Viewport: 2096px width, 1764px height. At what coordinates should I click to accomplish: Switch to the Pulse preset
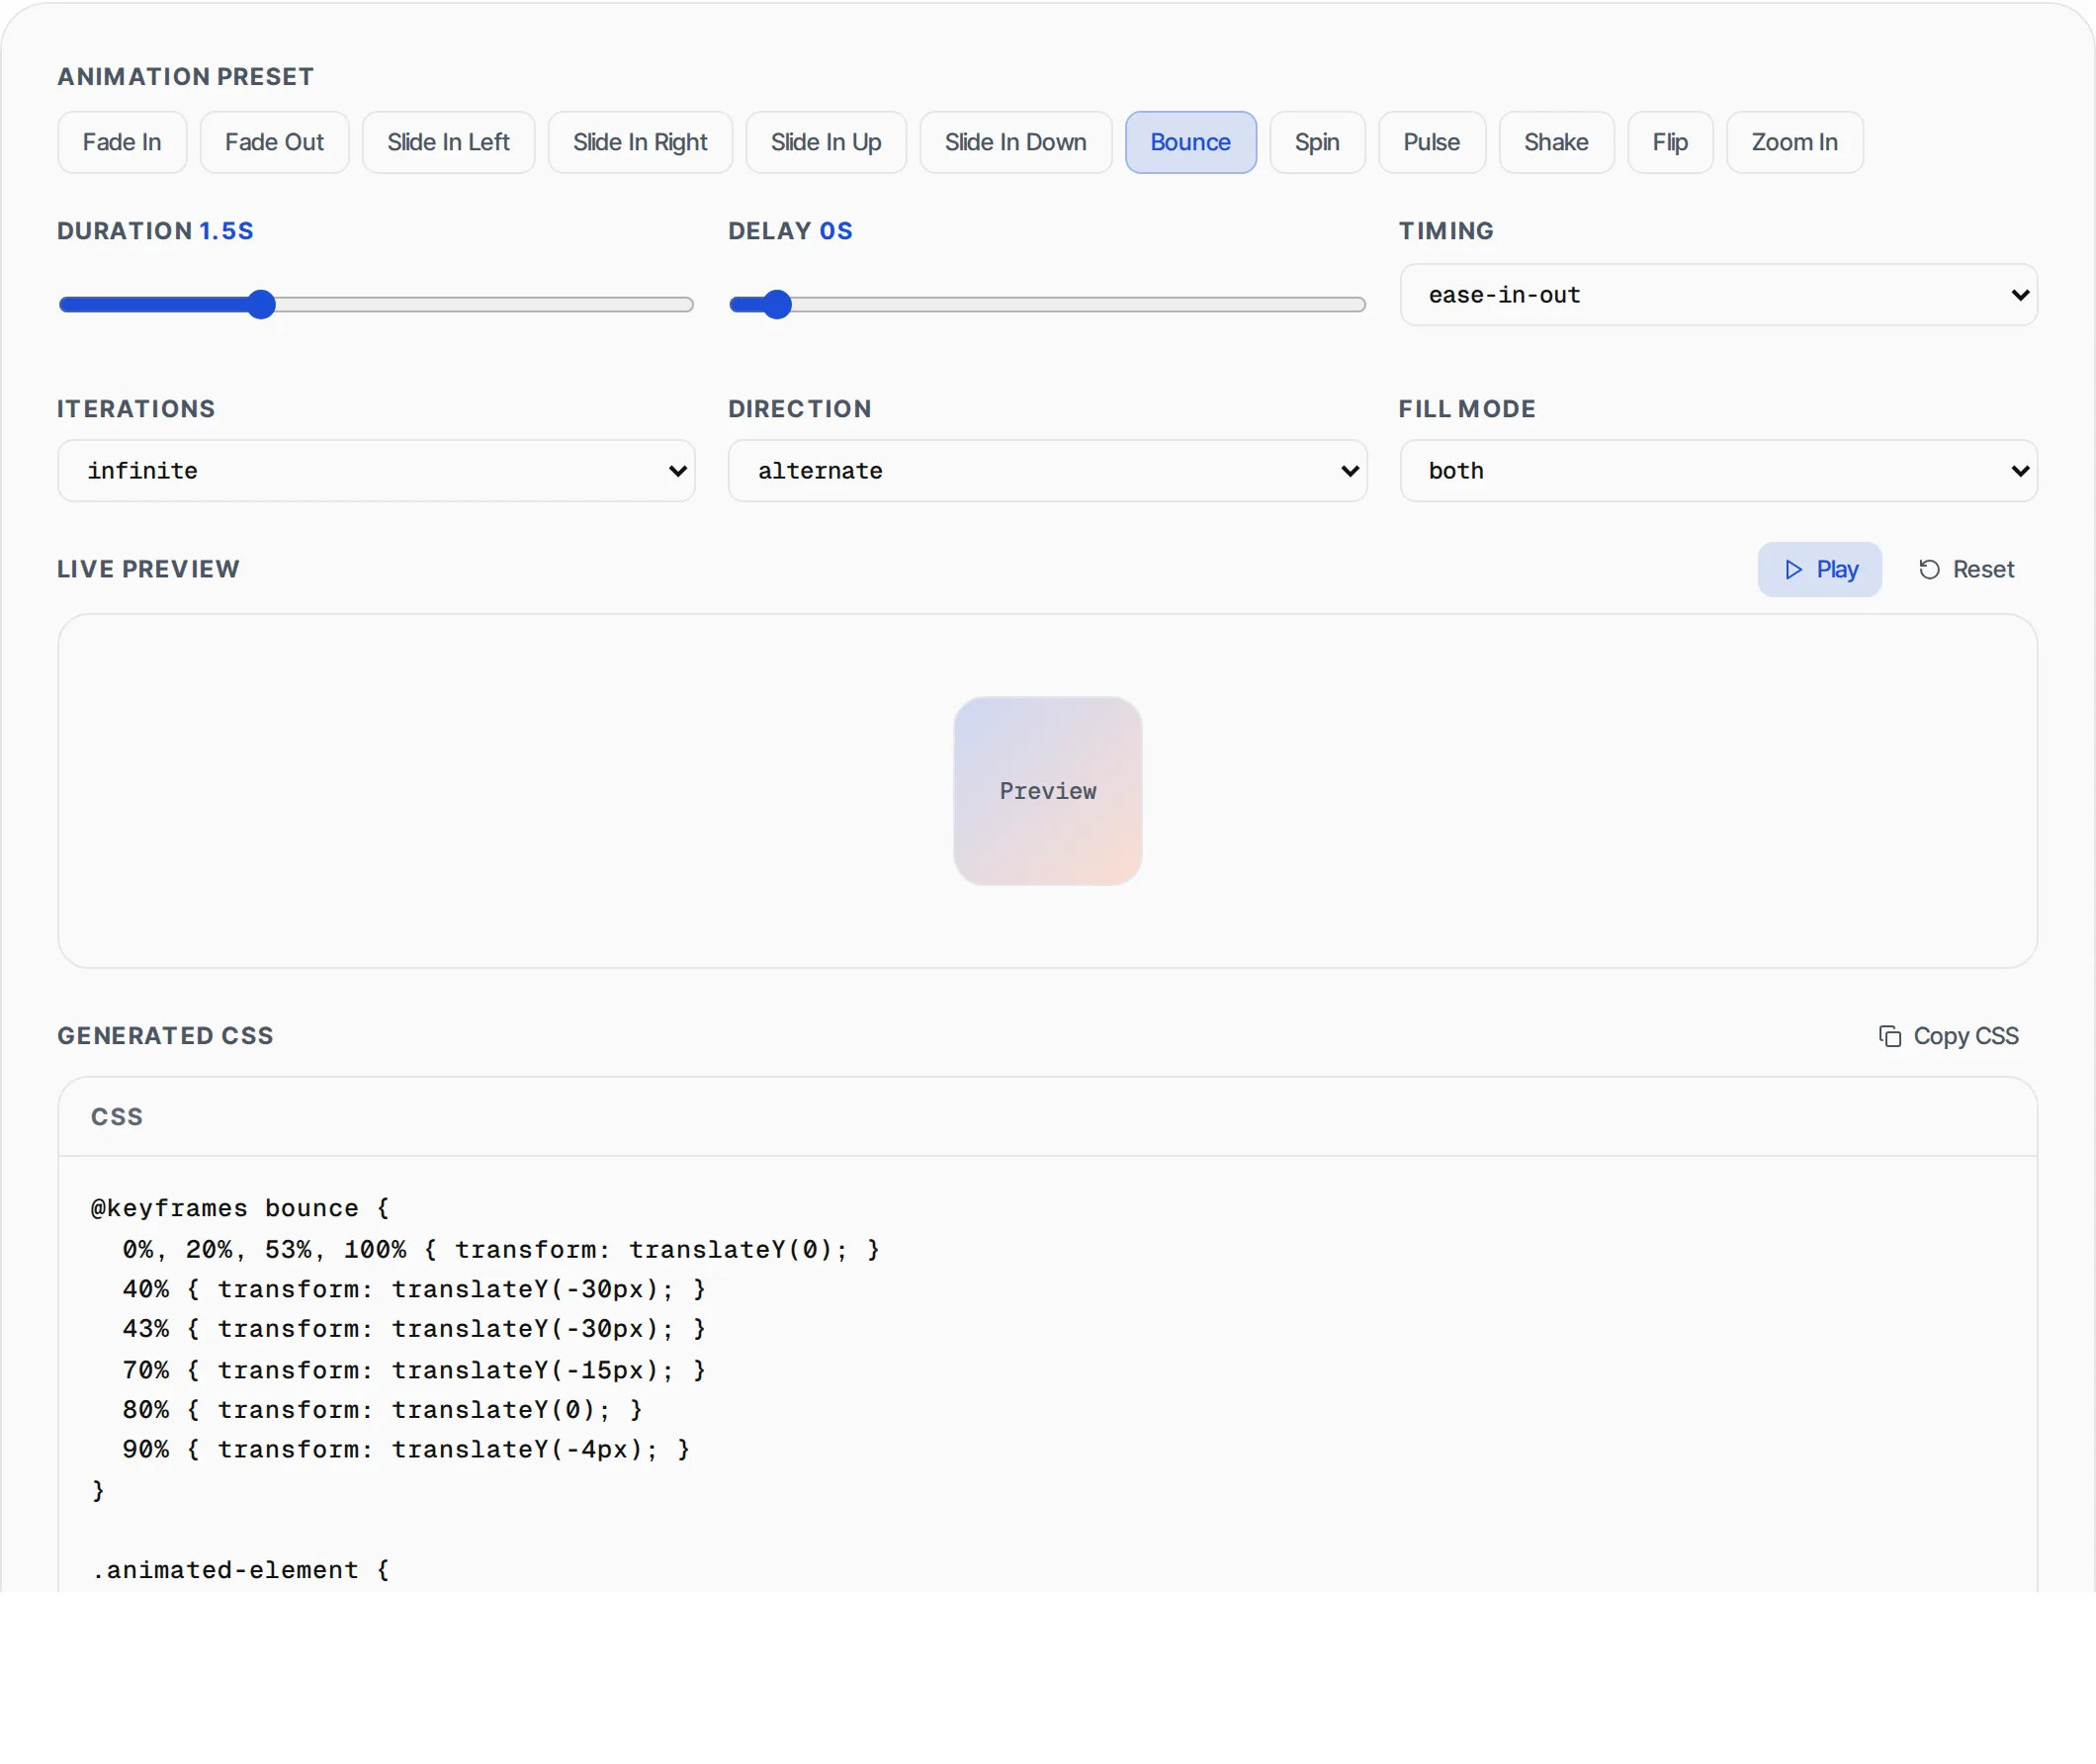pos(1431,142)
